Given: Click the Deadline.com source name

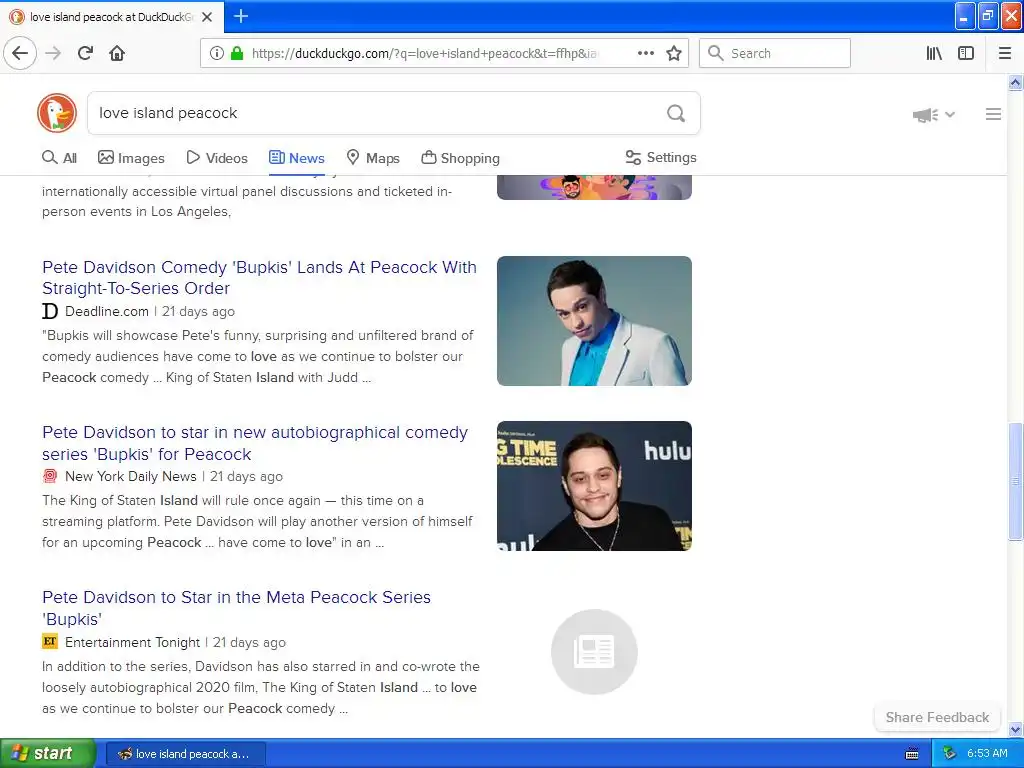Looking at the screenshot, I should pyautogui.click(x=107, y=312).
